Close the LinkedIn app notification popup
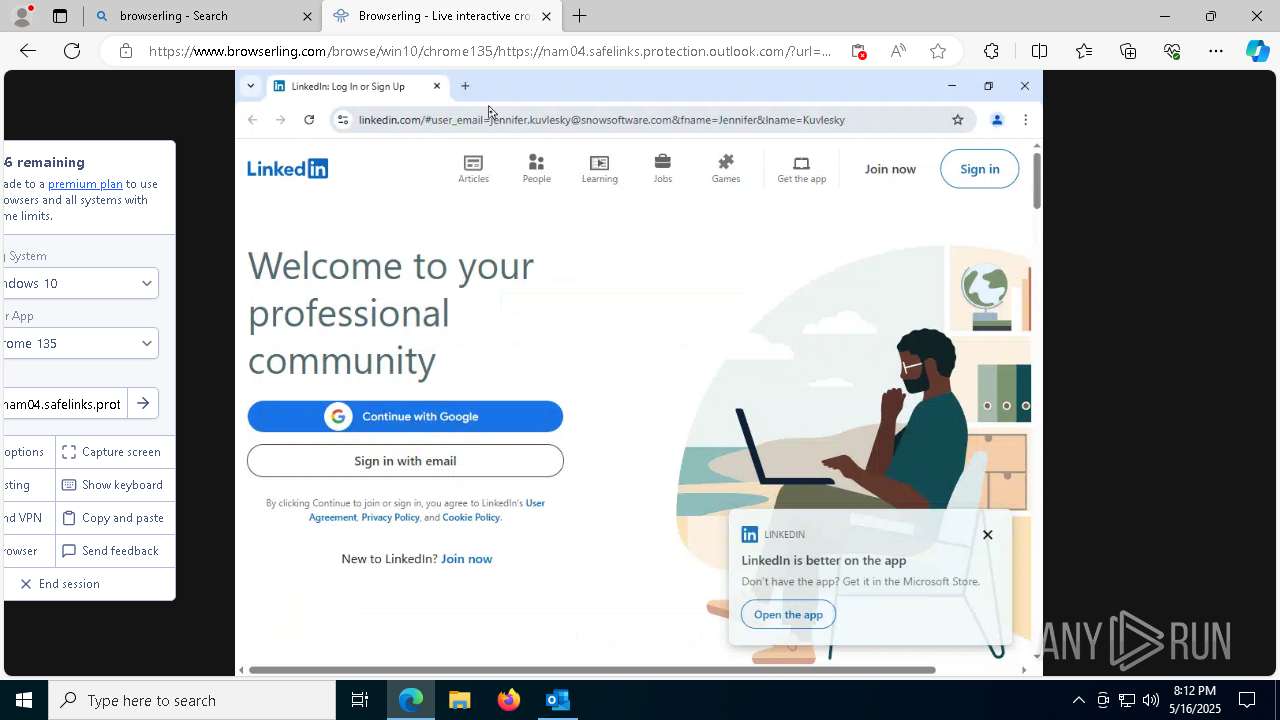 coord(987,534)
